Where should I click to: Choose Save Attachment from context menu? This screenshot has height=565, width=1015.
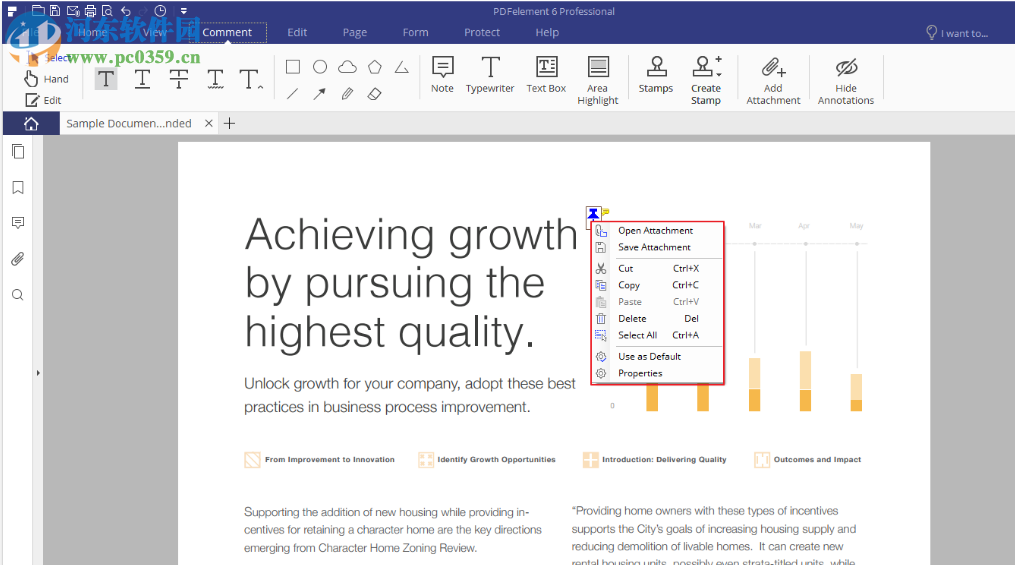(x=654, y=247)
